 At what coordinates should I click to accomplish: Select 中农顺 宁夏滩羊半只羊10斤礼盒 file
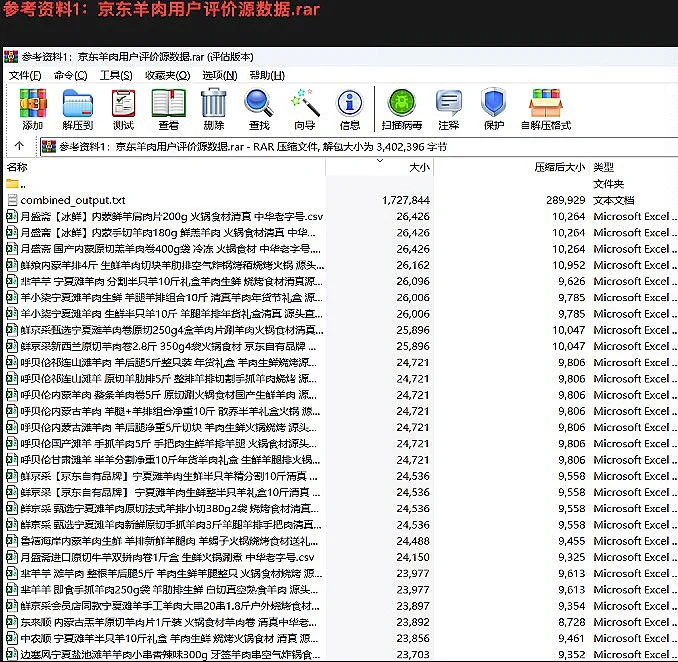tap(170, 638)
